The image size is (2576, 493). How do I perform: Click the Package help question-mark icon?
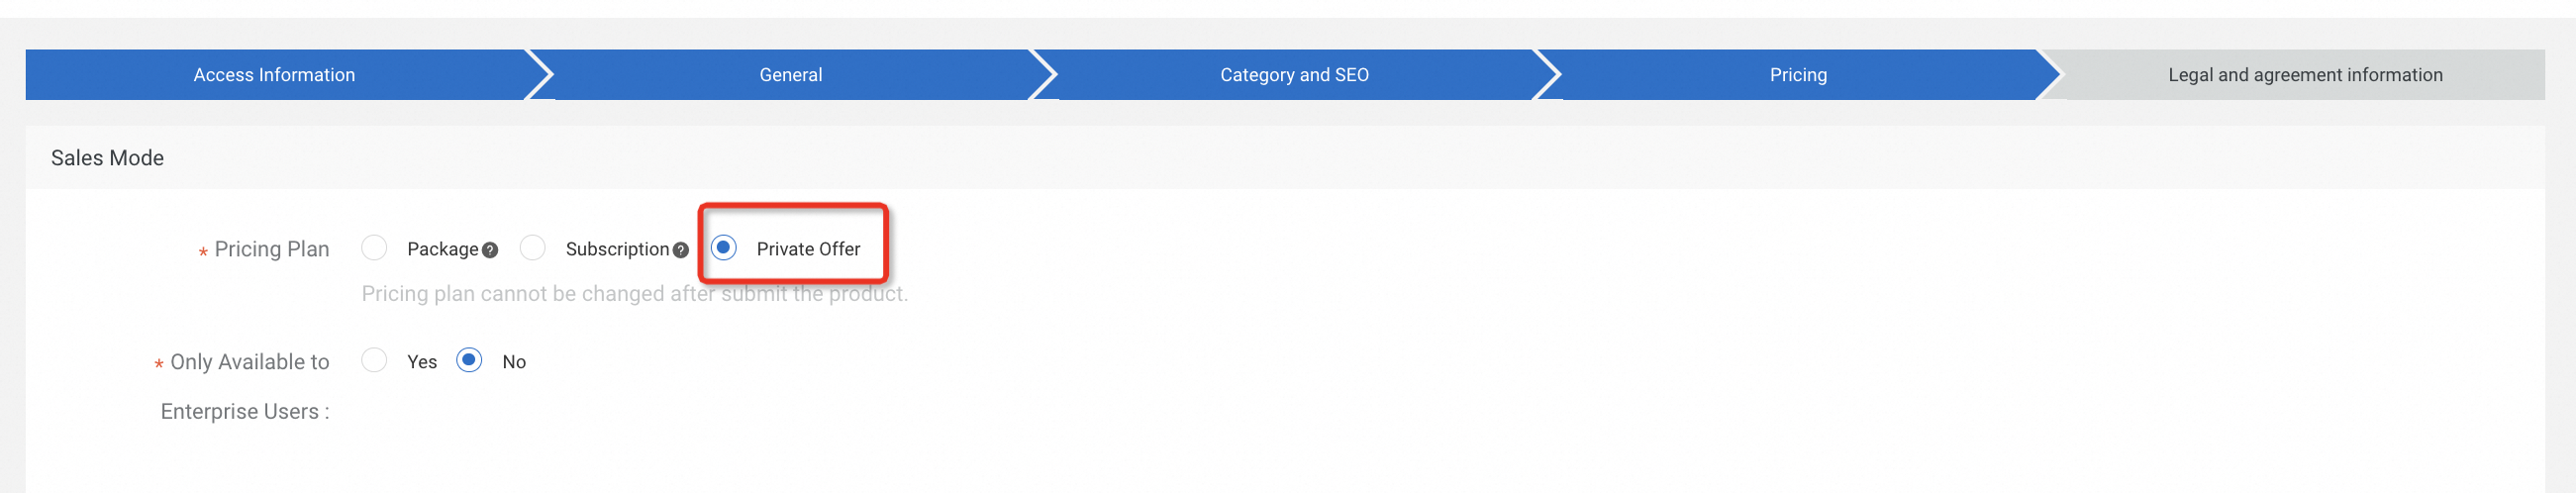(x=490, y=250)
